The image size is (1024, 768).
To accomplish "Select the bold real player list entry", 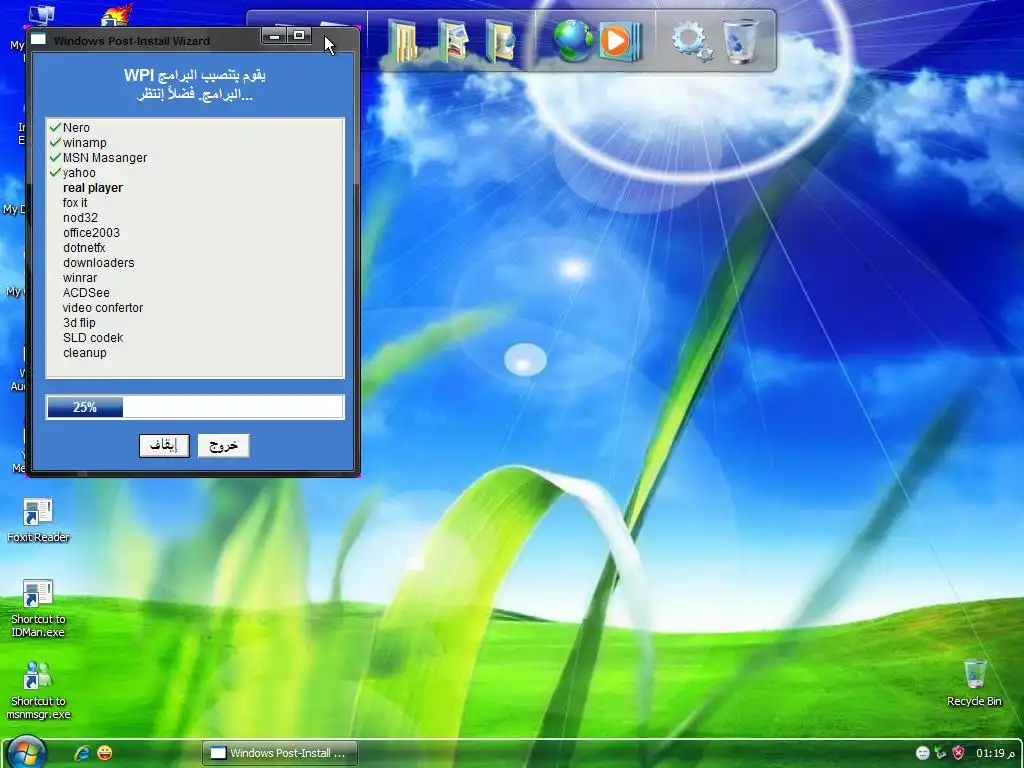I will 93,188.
